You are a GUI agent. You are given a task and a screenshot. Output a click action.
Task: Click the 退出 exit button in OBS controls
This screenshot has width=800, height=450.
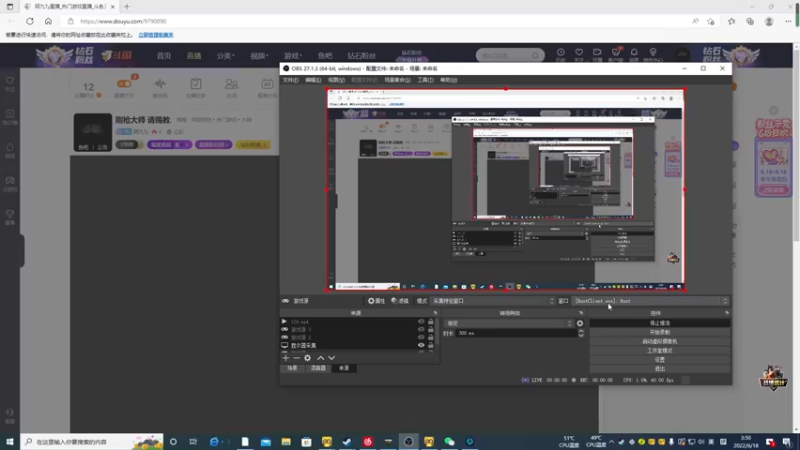coord(660,369)
